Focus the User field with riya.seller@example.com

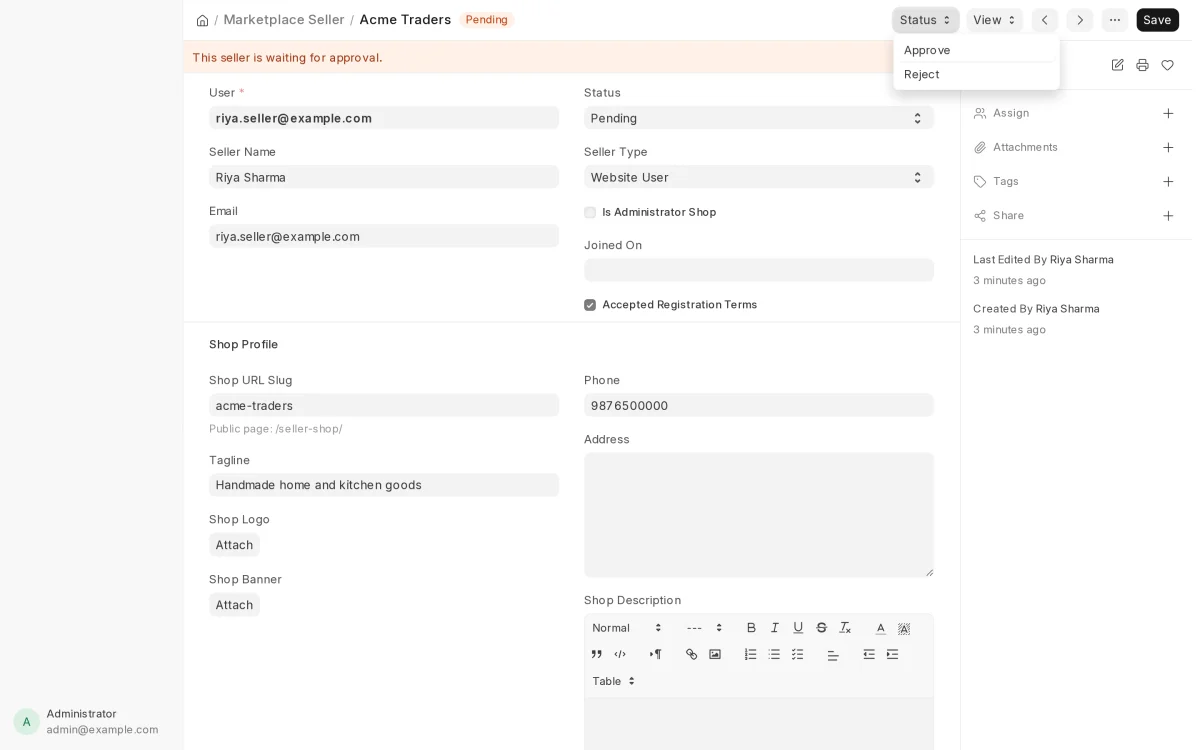(384, 118)
